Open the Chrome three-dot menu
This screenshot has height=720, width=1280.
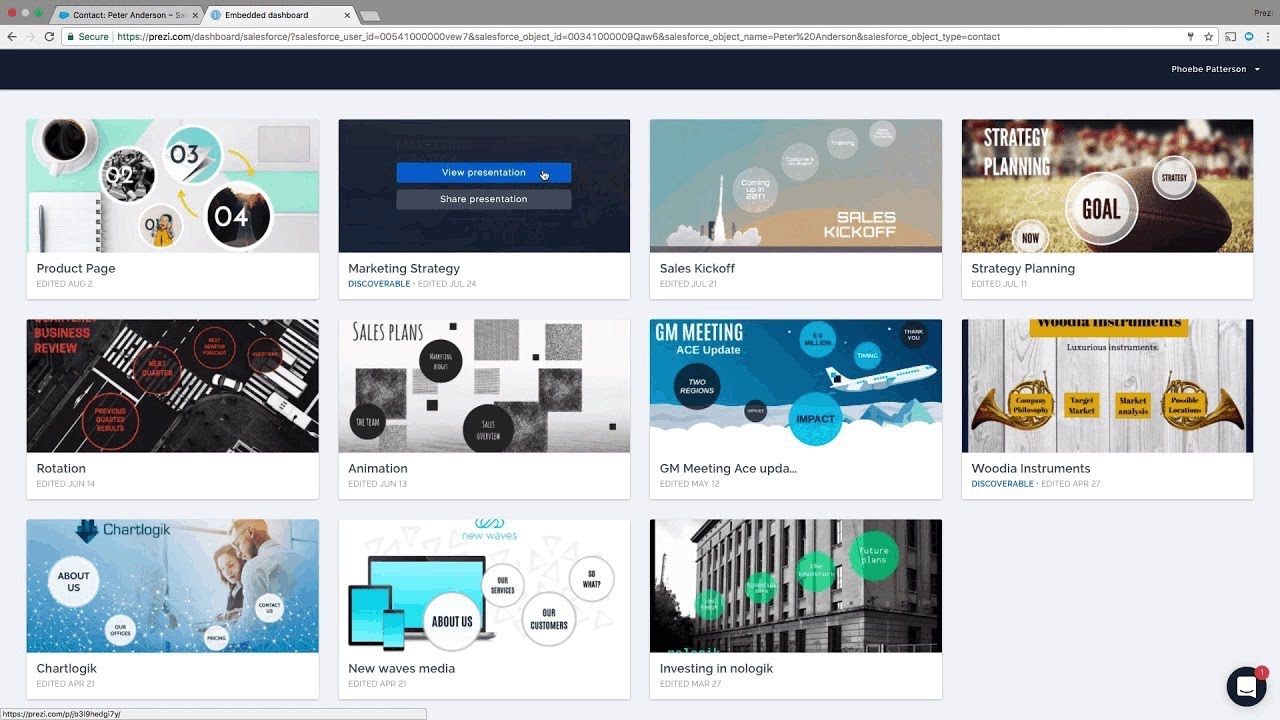(1267, 37)
